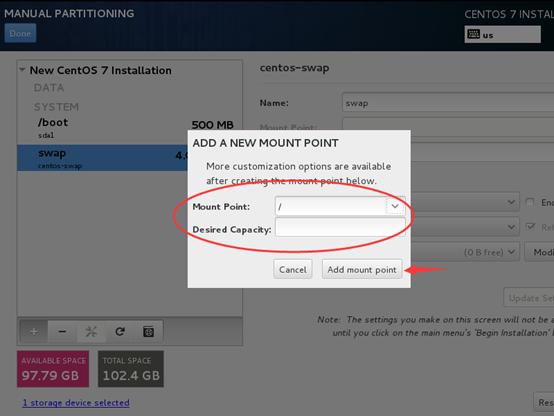Focus the Desired Capacity field
The height and width of the screenshot is (416, 554).
340,227
